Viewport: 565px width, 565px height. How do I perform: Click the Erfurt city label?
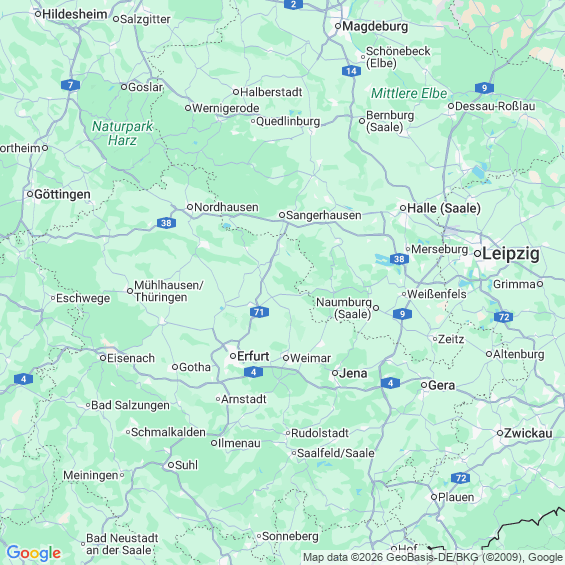[253, 356]
